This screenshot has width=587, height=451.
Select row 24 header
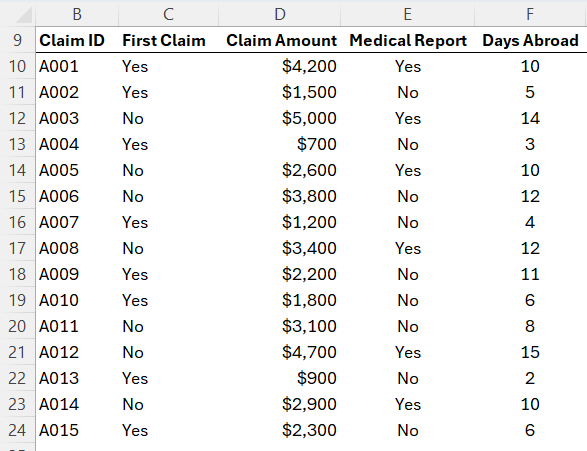(18, 430)
